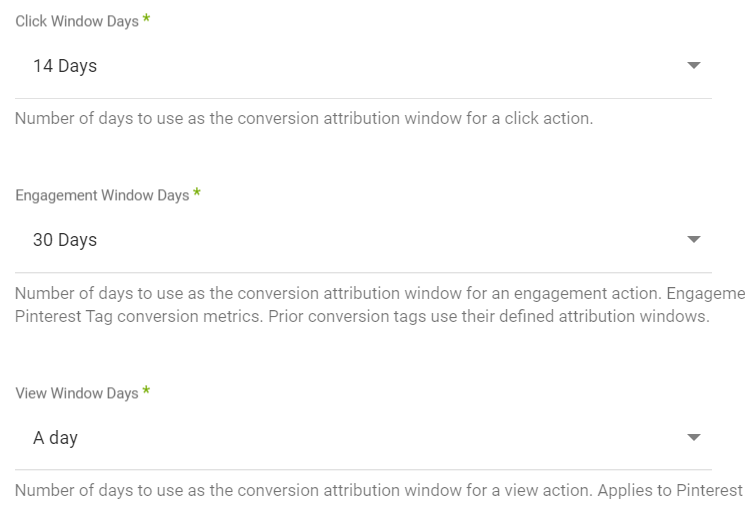Click the green asterisk beside Click Window Days

click(146, 21)
